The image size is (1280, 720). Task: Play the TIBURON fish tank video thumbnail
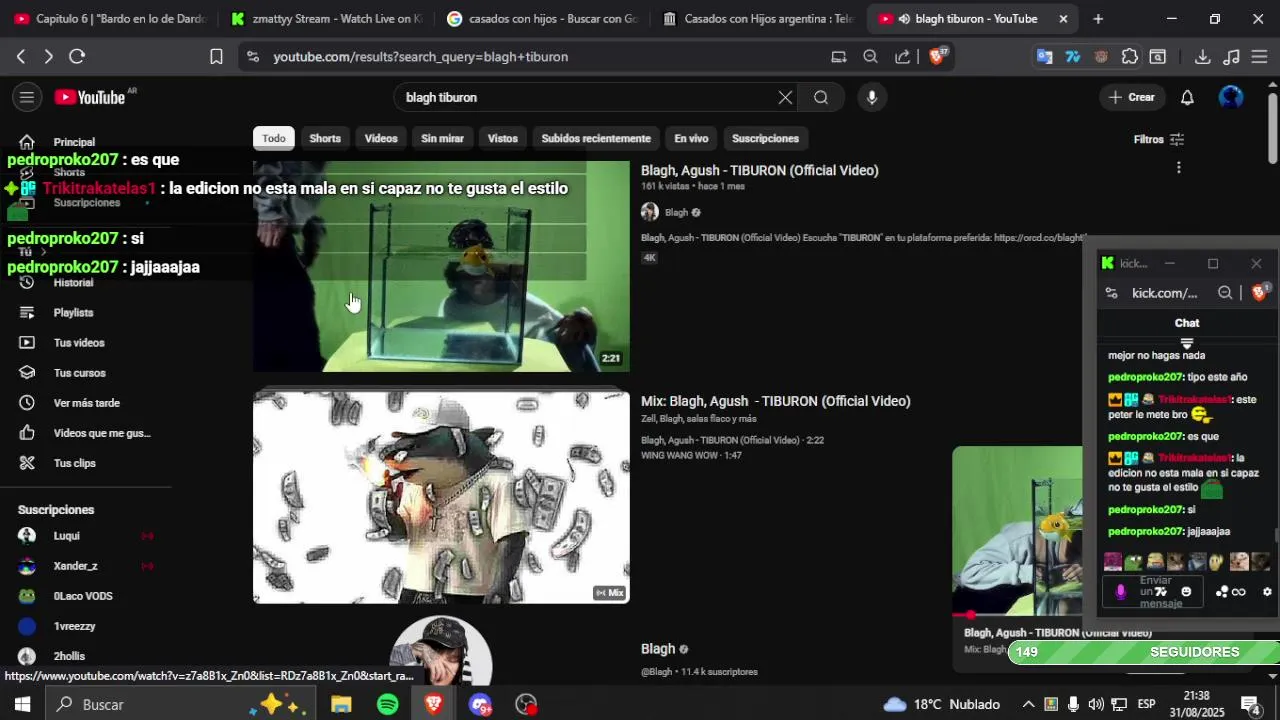(x=441, y=266)
